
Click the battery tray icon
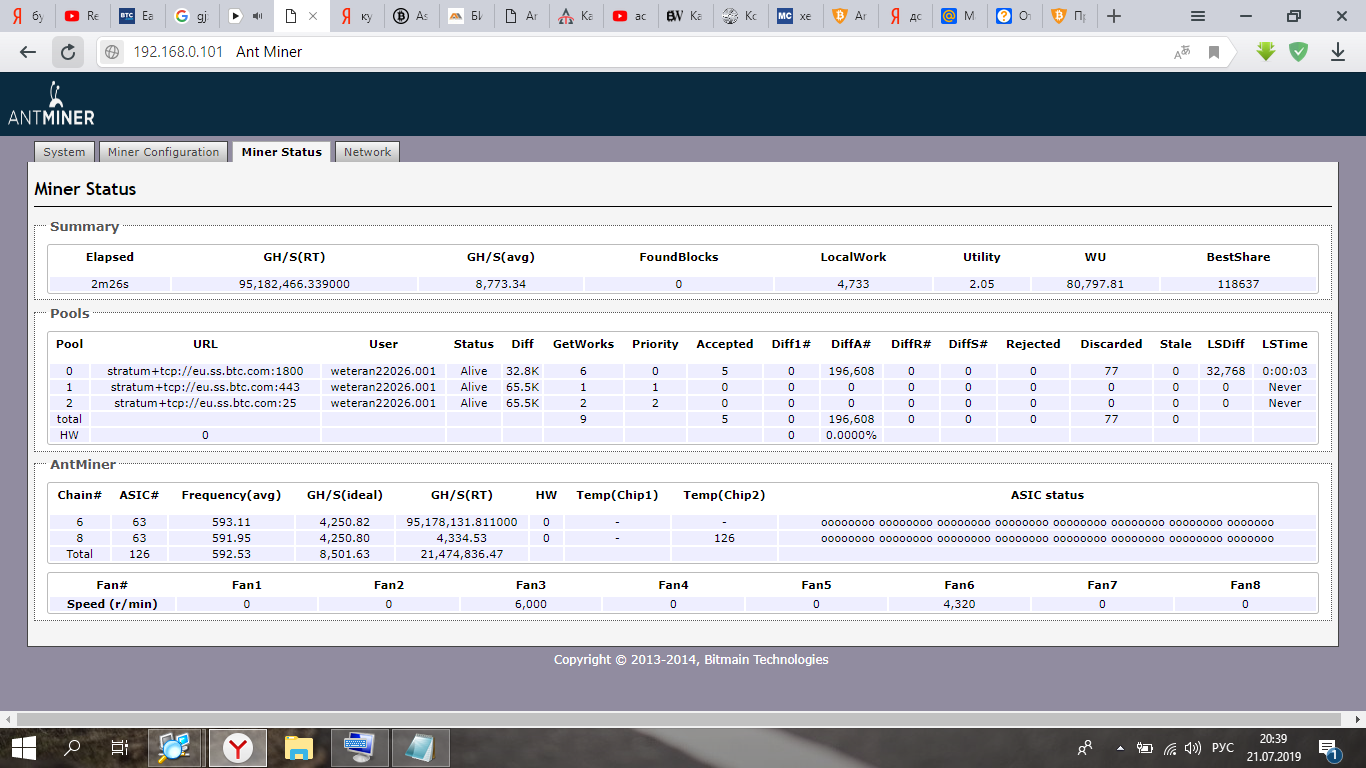coord(1145,748)
